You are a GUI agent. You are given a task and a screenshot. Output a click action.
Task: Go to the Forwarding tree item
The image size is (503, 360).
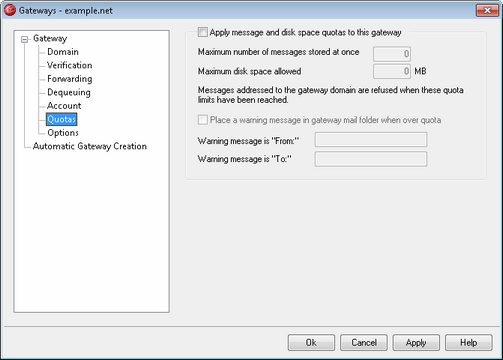[70, 79]
